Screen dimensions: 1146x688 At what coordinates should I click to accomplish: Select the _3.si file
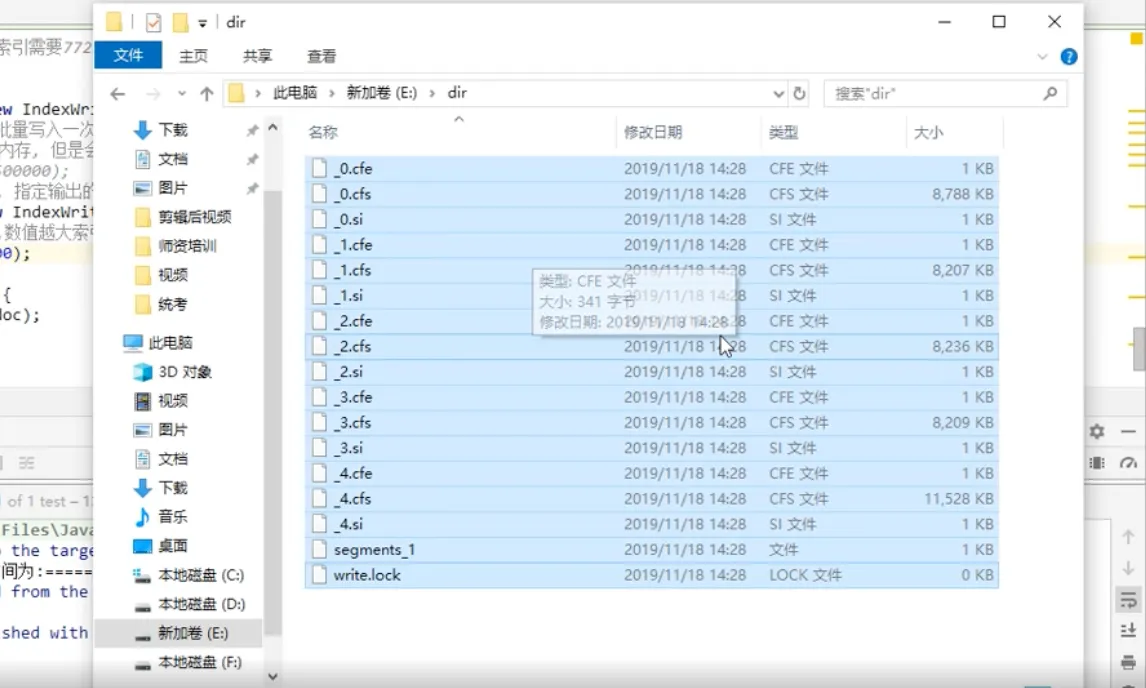click(x=651, y=448)
